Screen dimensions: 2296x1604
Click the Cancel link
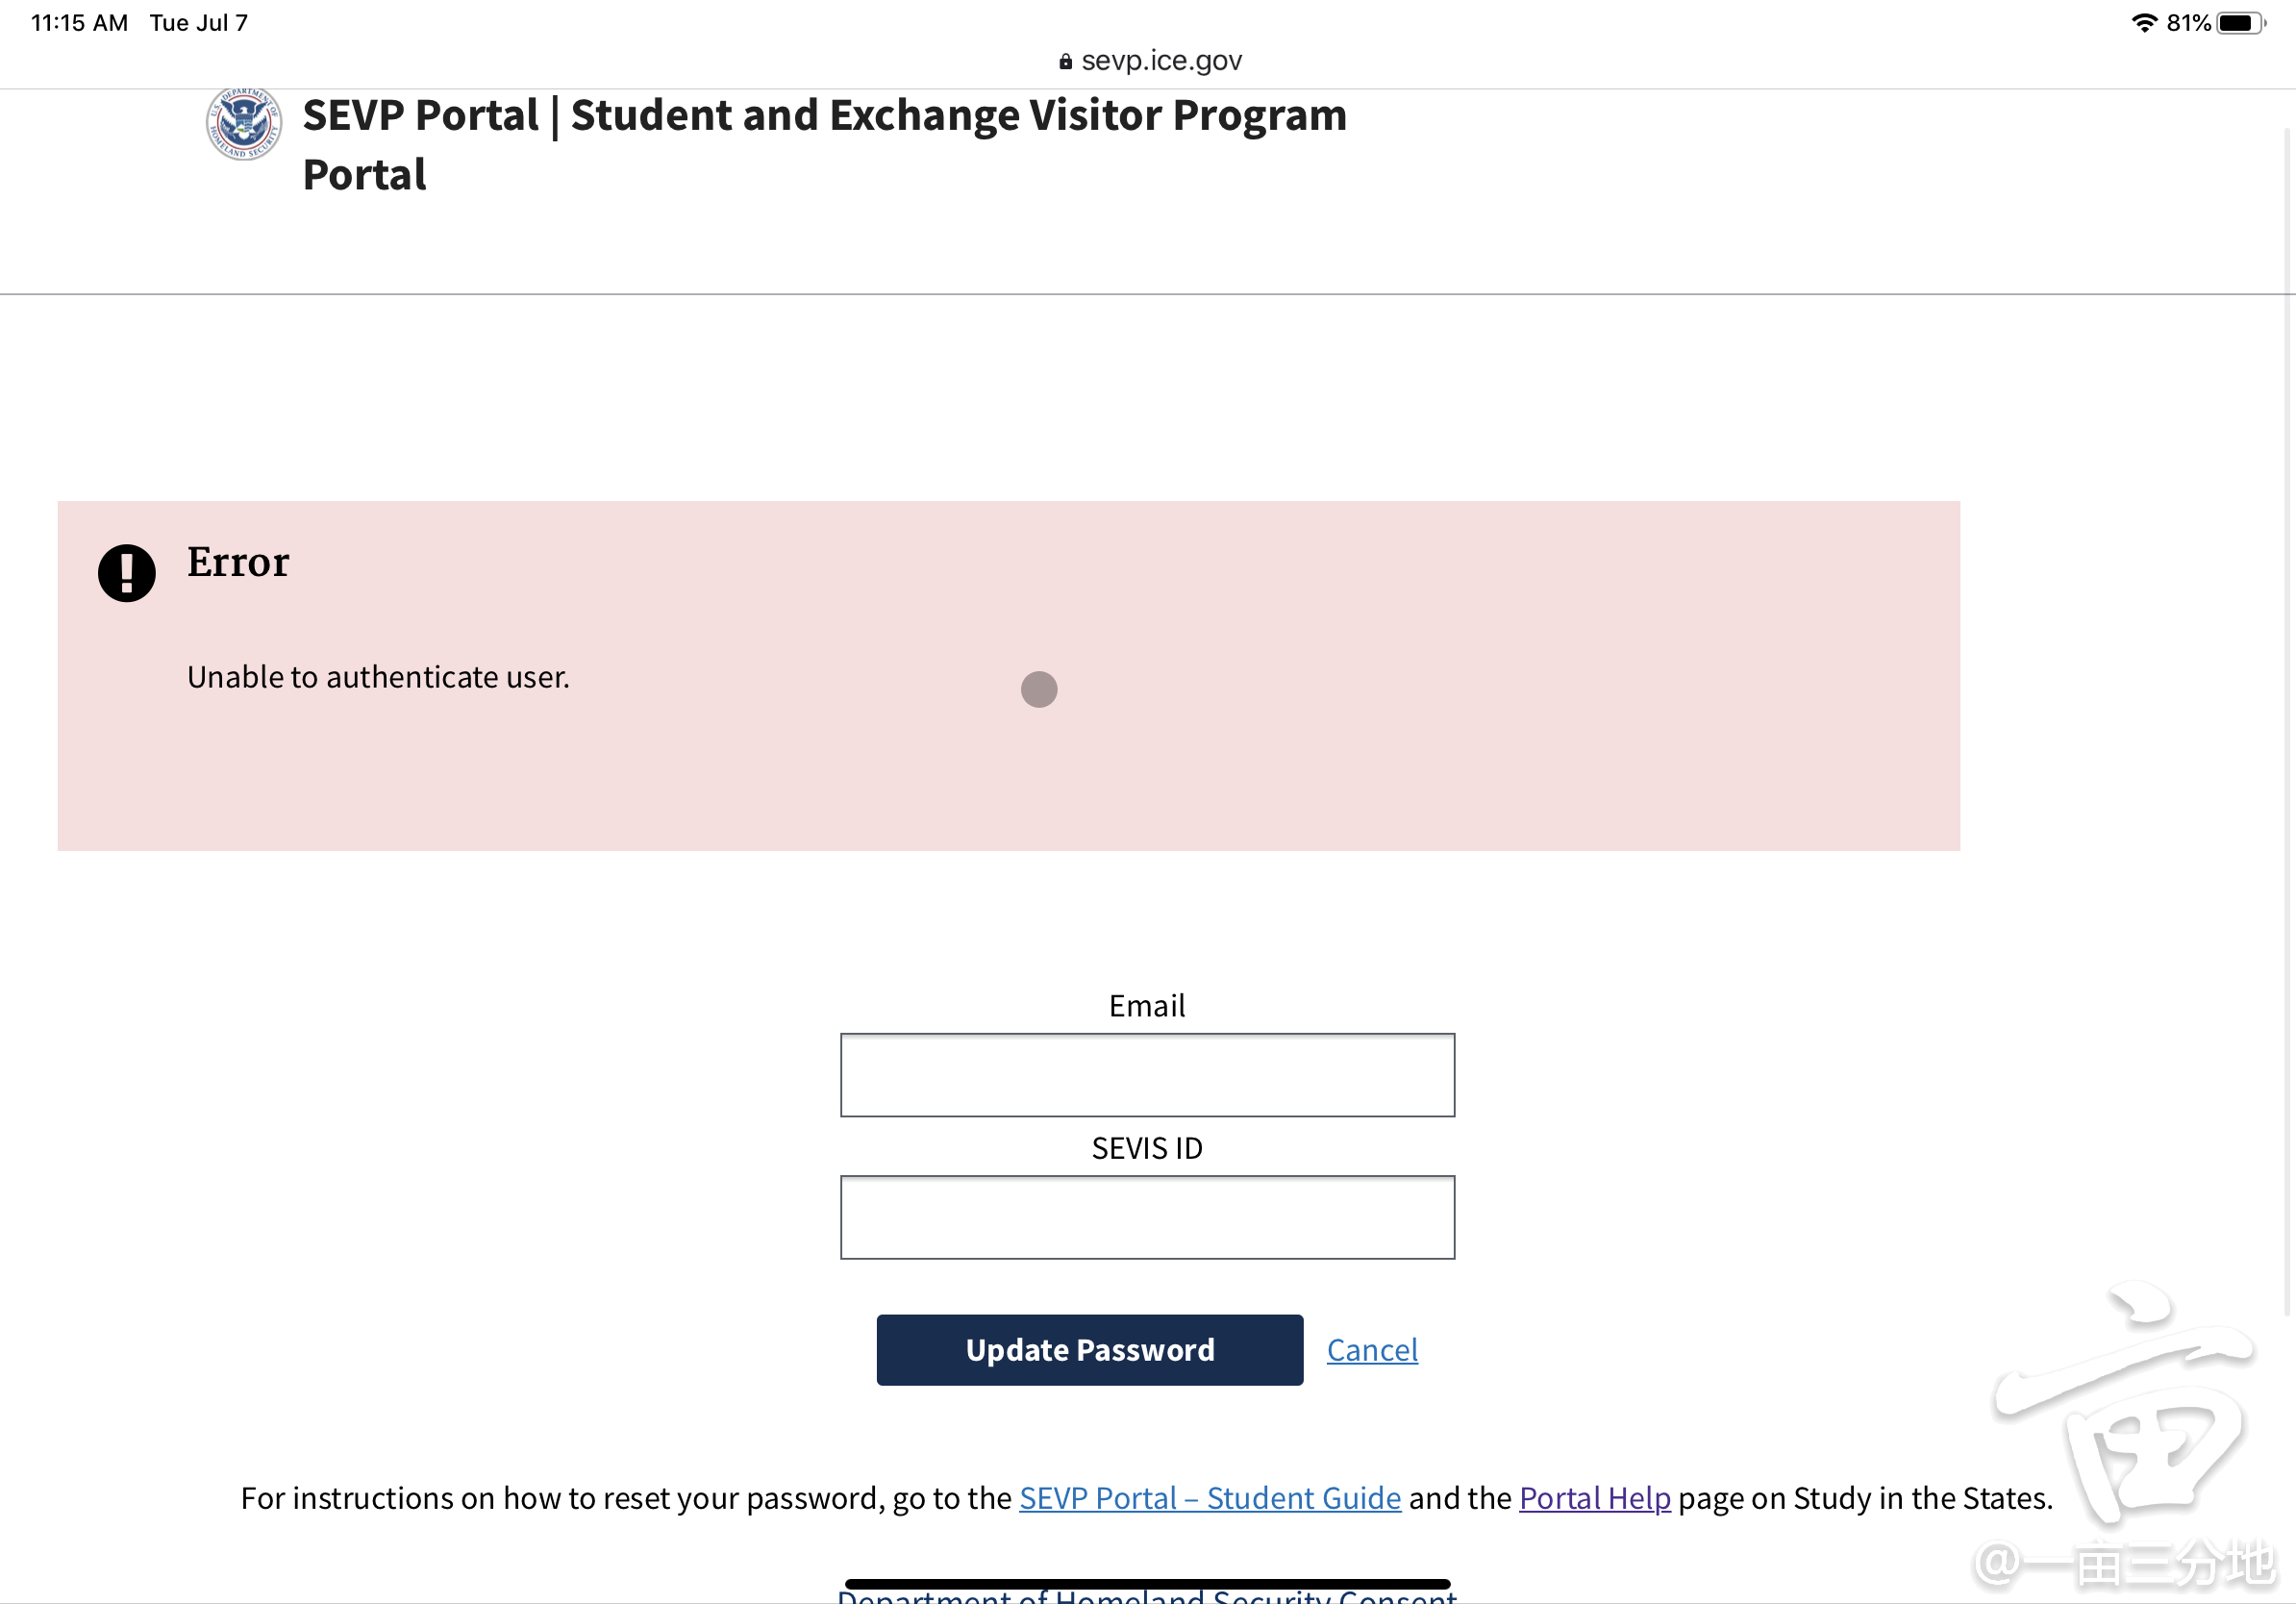click(x=1372, y=1350)
